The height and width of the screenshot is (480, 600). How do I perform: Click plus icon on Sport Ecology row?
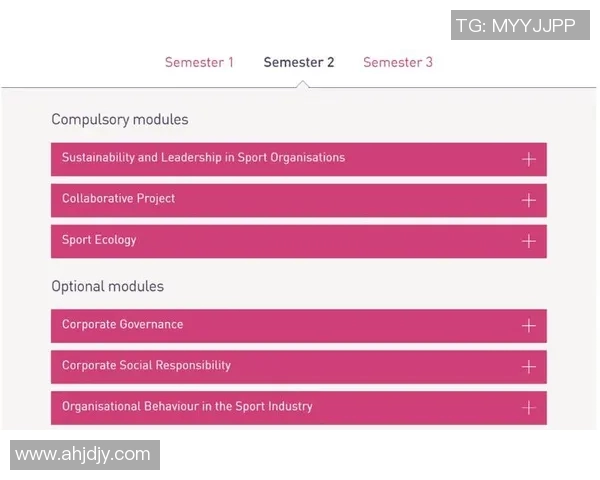528,241
